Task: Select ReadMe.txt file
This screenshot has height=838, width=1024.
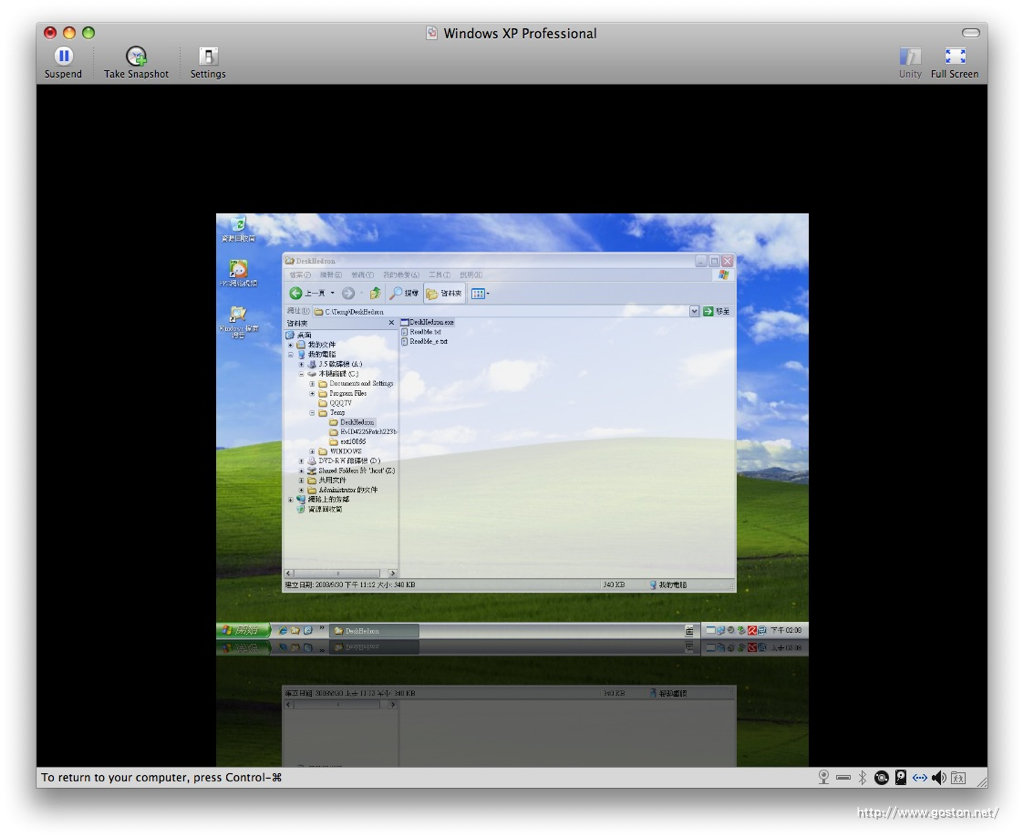Action: [x=421, y=332]
